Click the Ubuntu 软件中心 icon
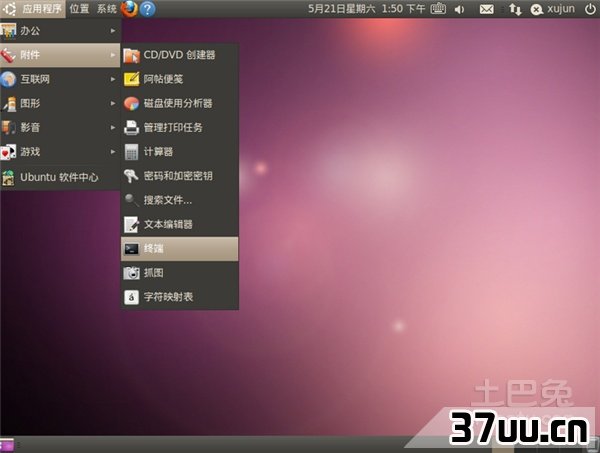 click(x=8, y=178)
